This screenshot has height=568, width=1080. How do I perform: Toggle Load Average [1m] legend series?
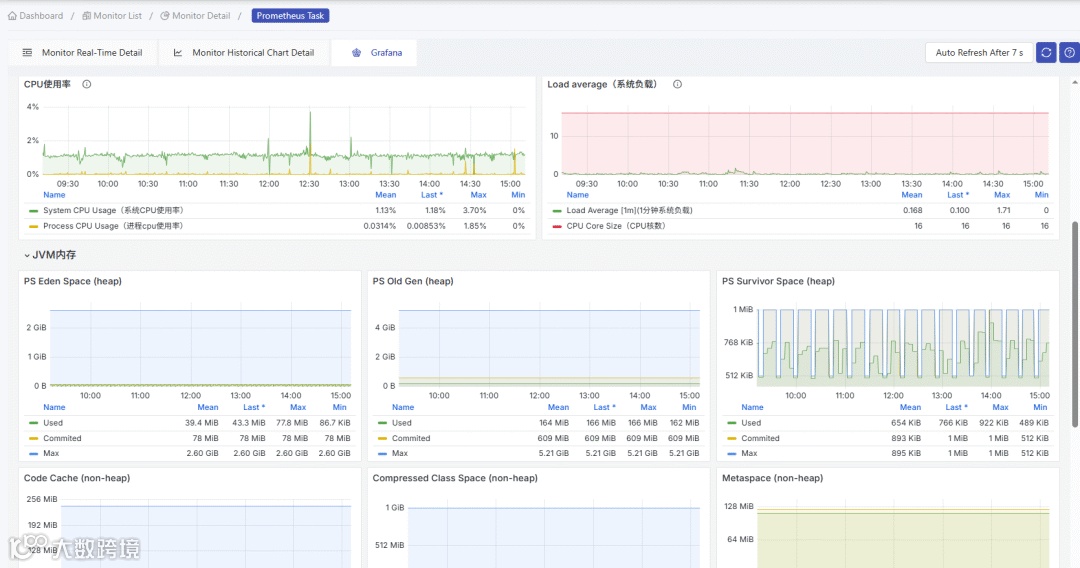(x=630, y=210)
